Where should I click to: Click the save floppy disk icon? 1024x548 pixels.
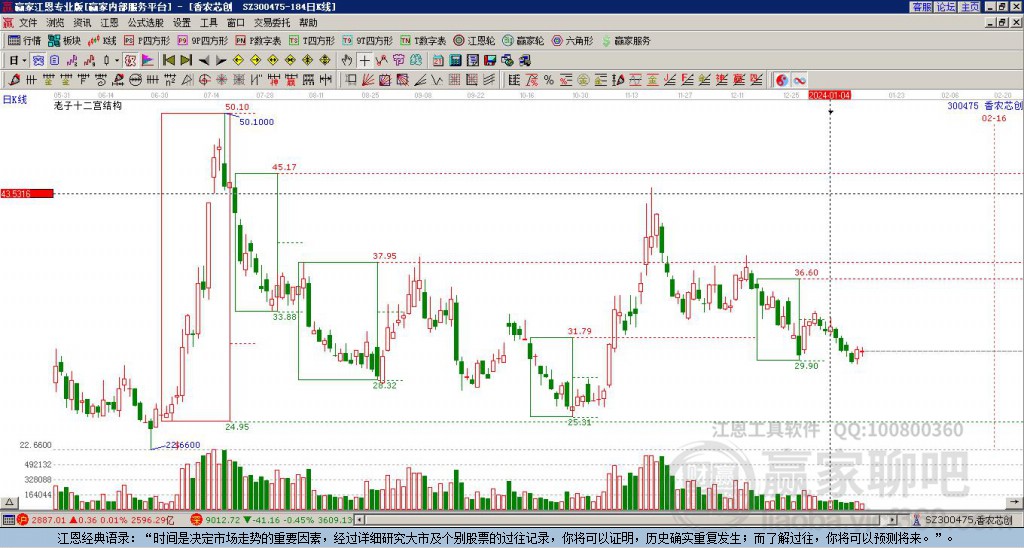point(490,61)
